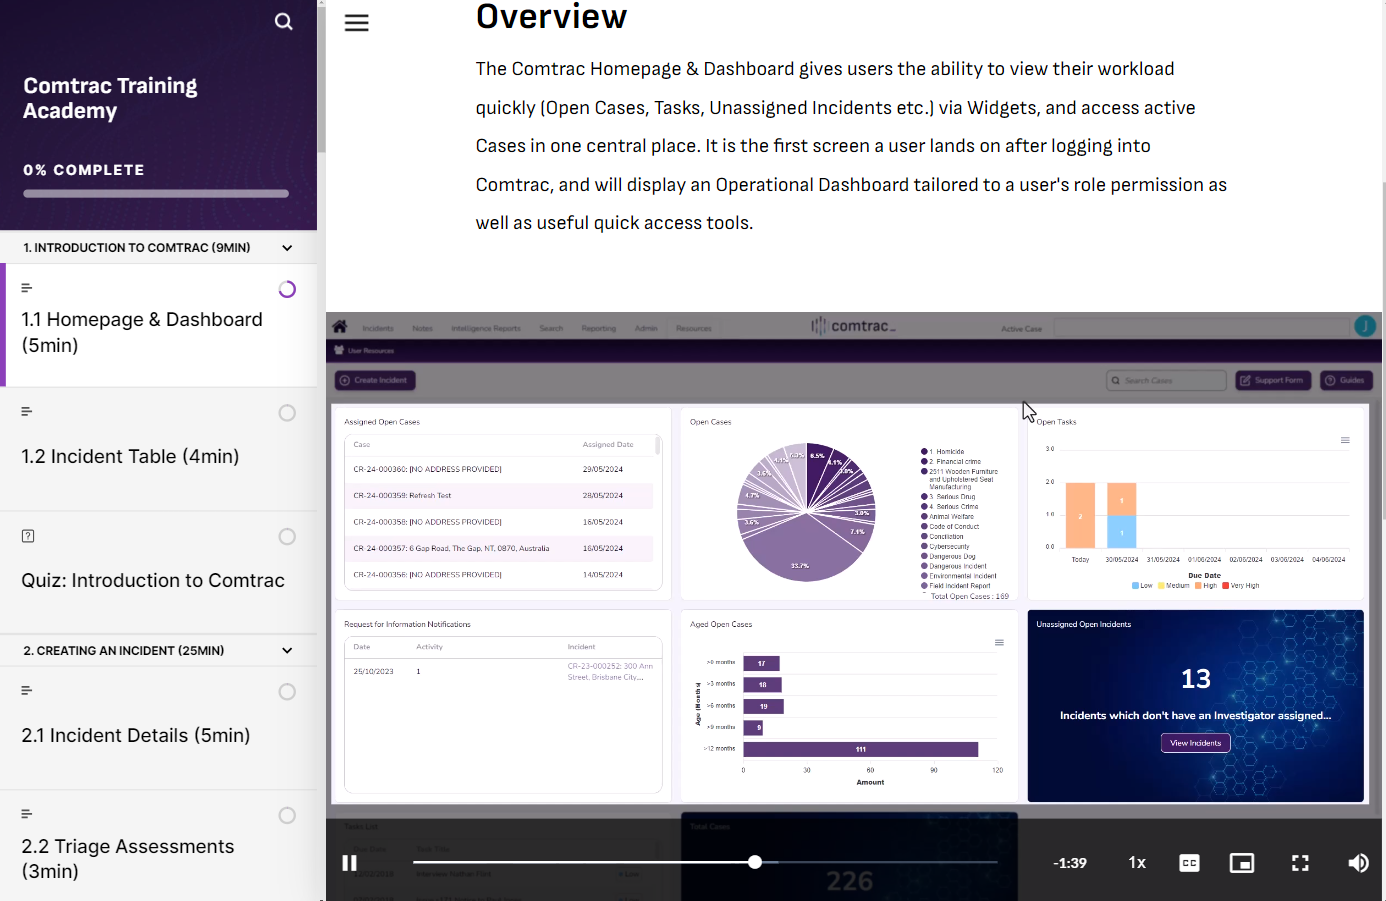Click the search magnifier icon in sidebar
This screenshot has height=901, width=1386.
click(x=284, y=22)
